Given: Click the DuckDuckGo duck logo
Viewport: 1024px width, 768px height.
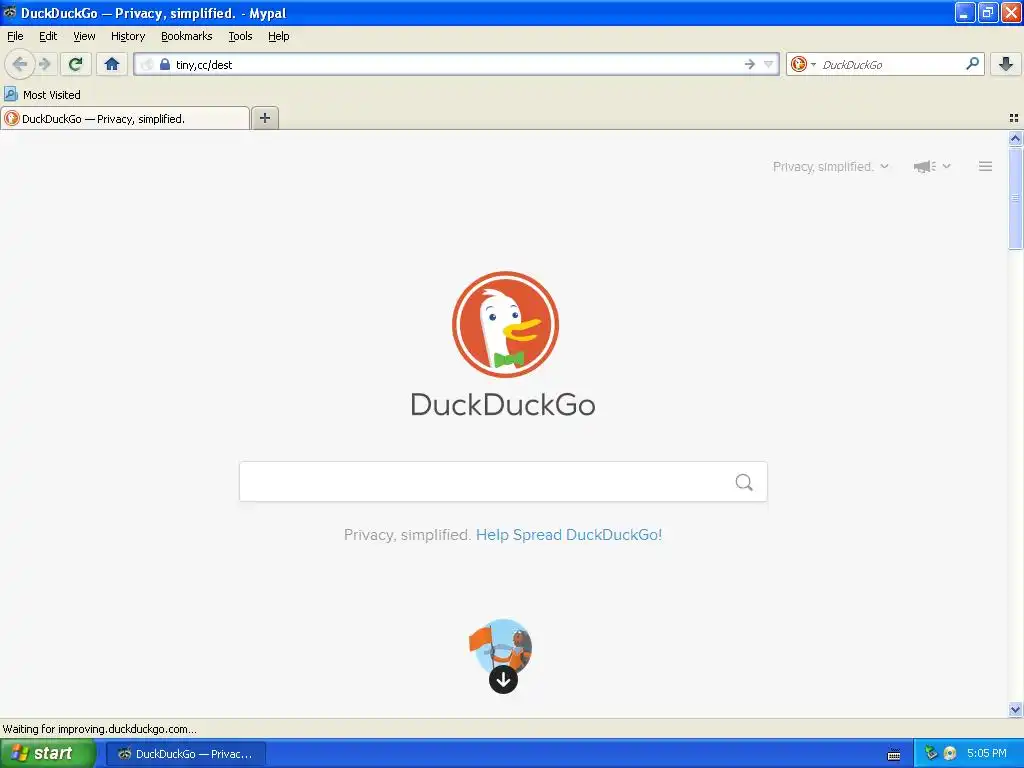Looking at the screenshot, I should click(x=505, y=325).
